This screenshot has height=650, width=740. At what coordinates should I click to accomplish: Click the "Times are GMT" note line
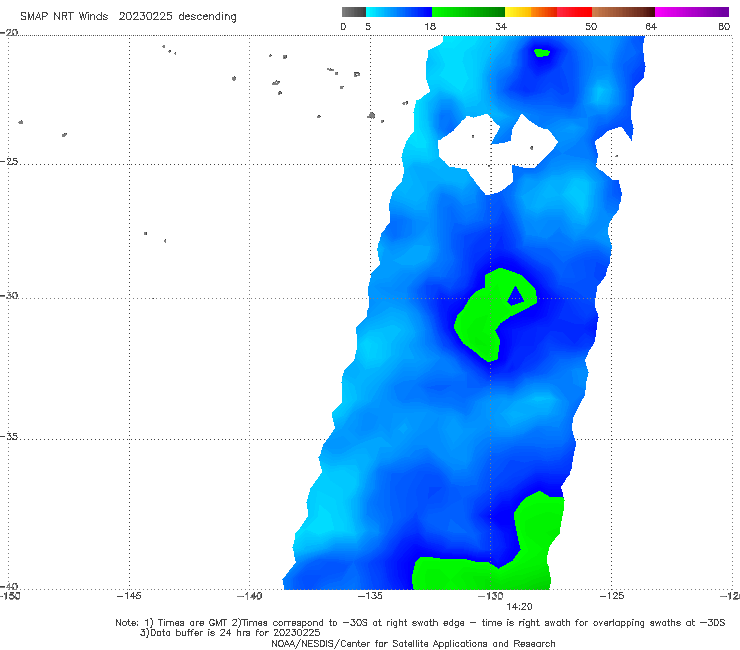420,623
